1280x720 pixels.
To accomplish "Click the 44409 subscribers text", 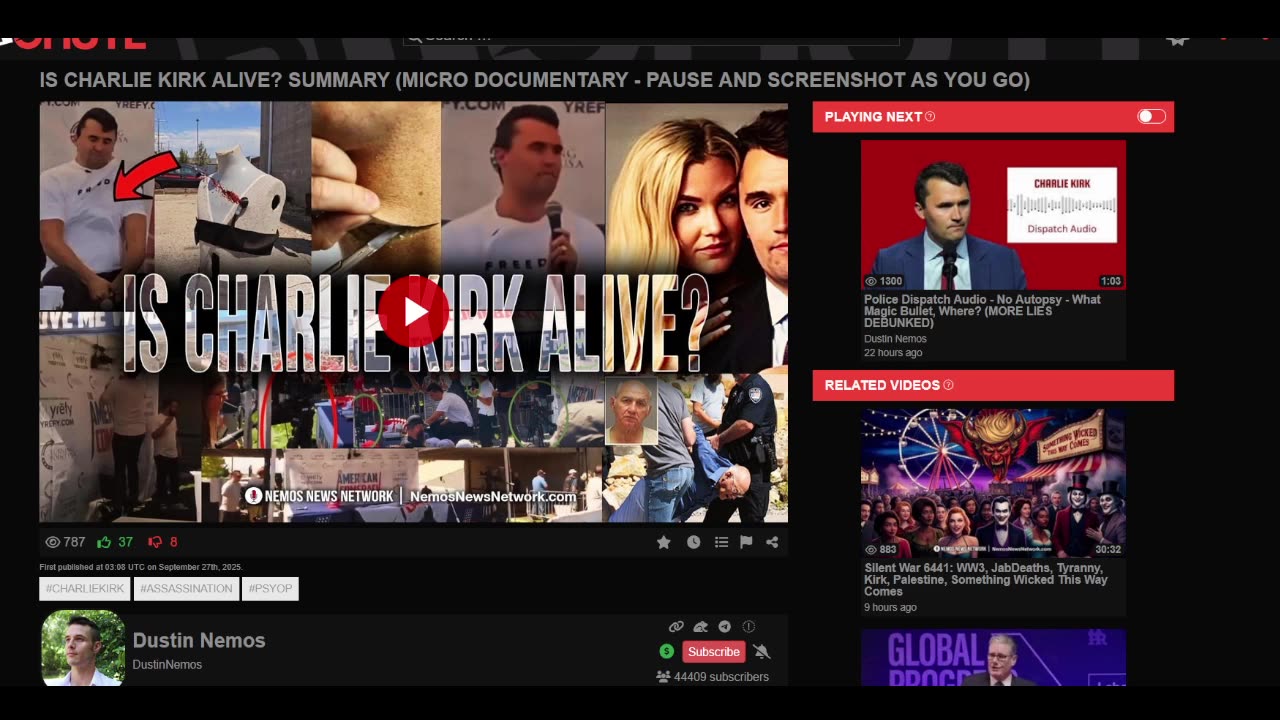I will [721, 677].
